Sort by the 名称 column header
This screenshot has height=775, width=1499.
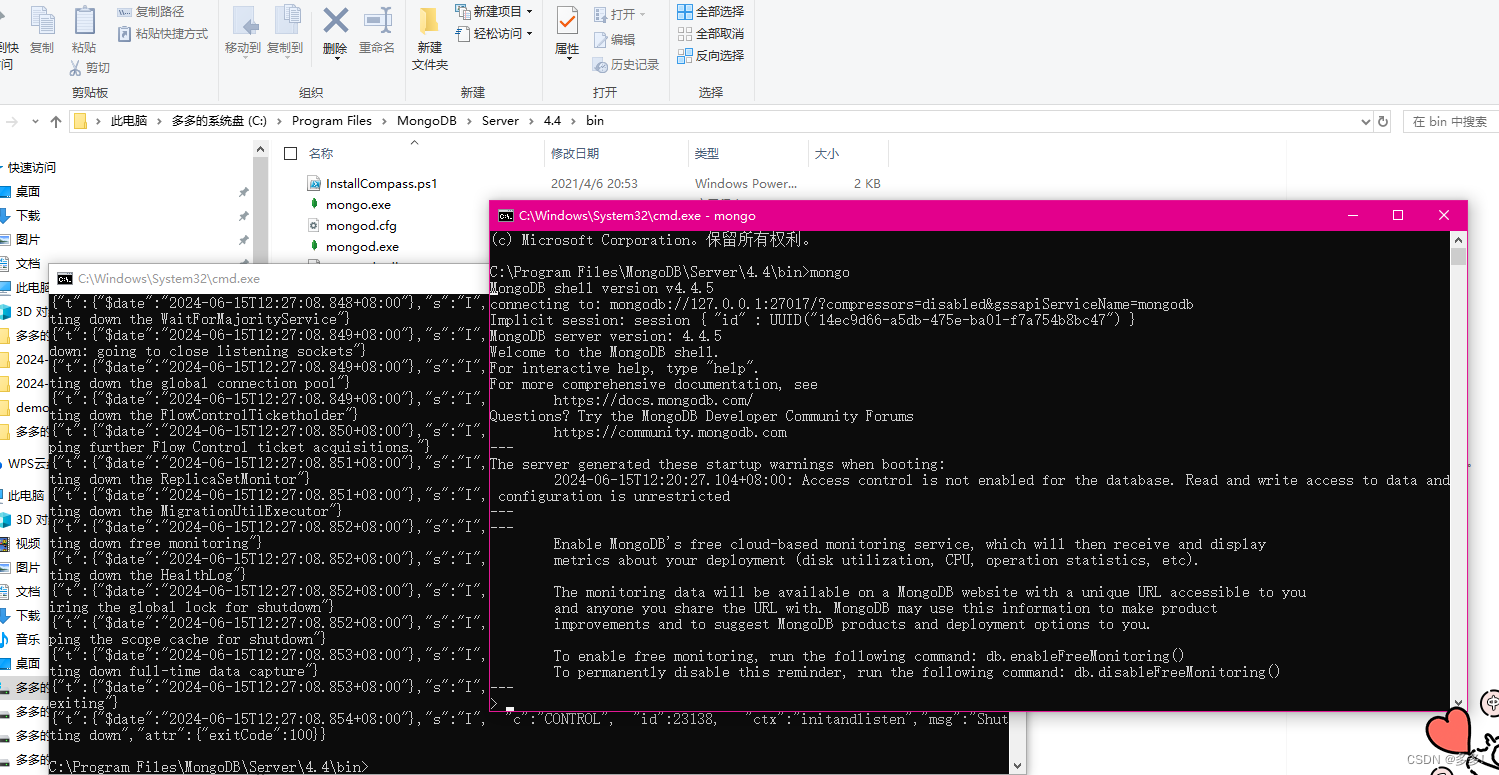(x=321, y=153)
